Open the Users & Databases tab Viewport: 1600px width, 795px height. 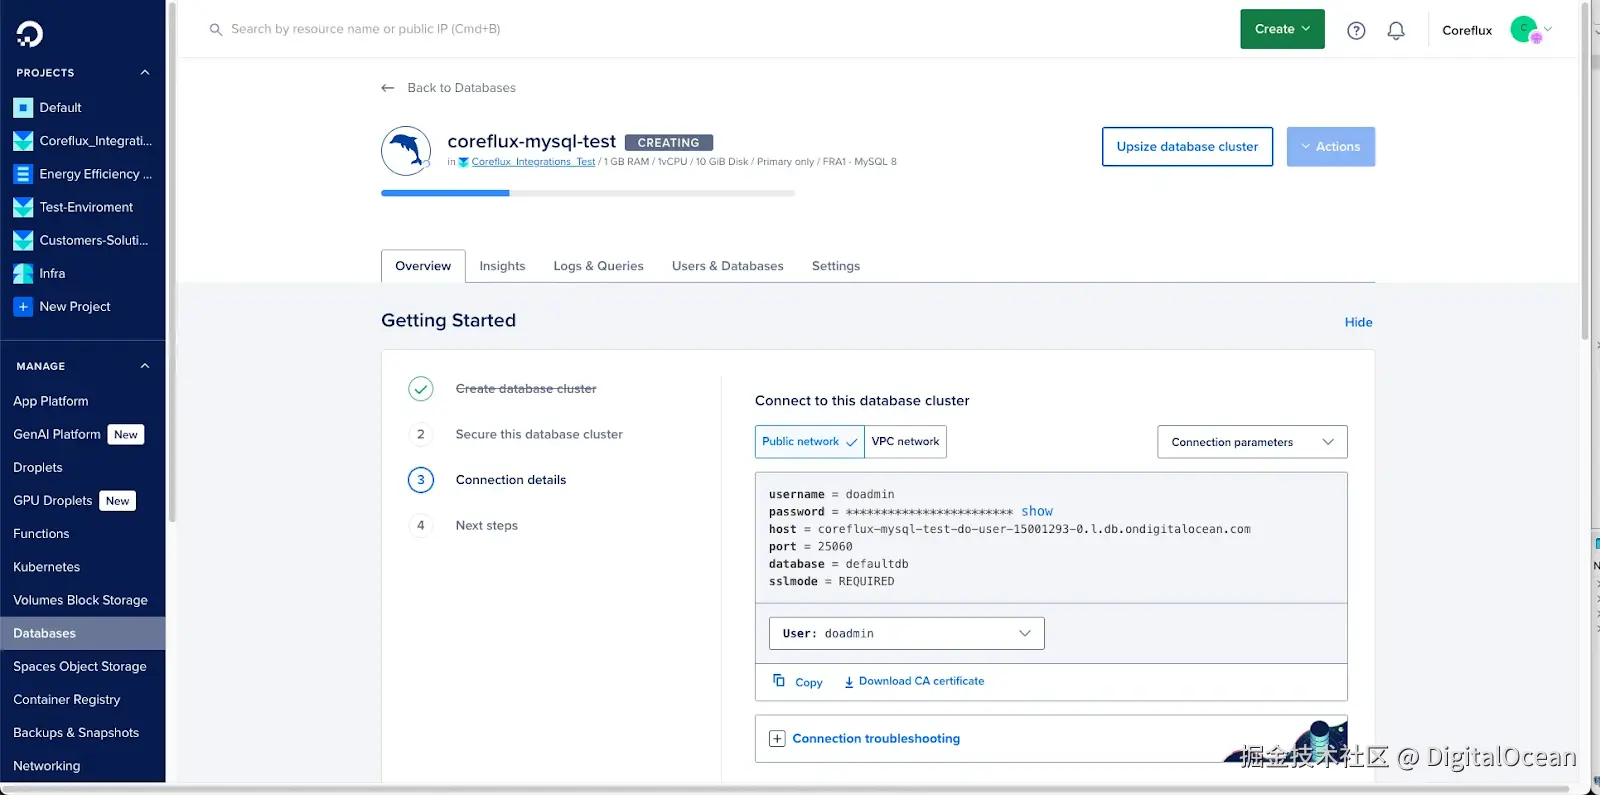[x=728, y=266]
